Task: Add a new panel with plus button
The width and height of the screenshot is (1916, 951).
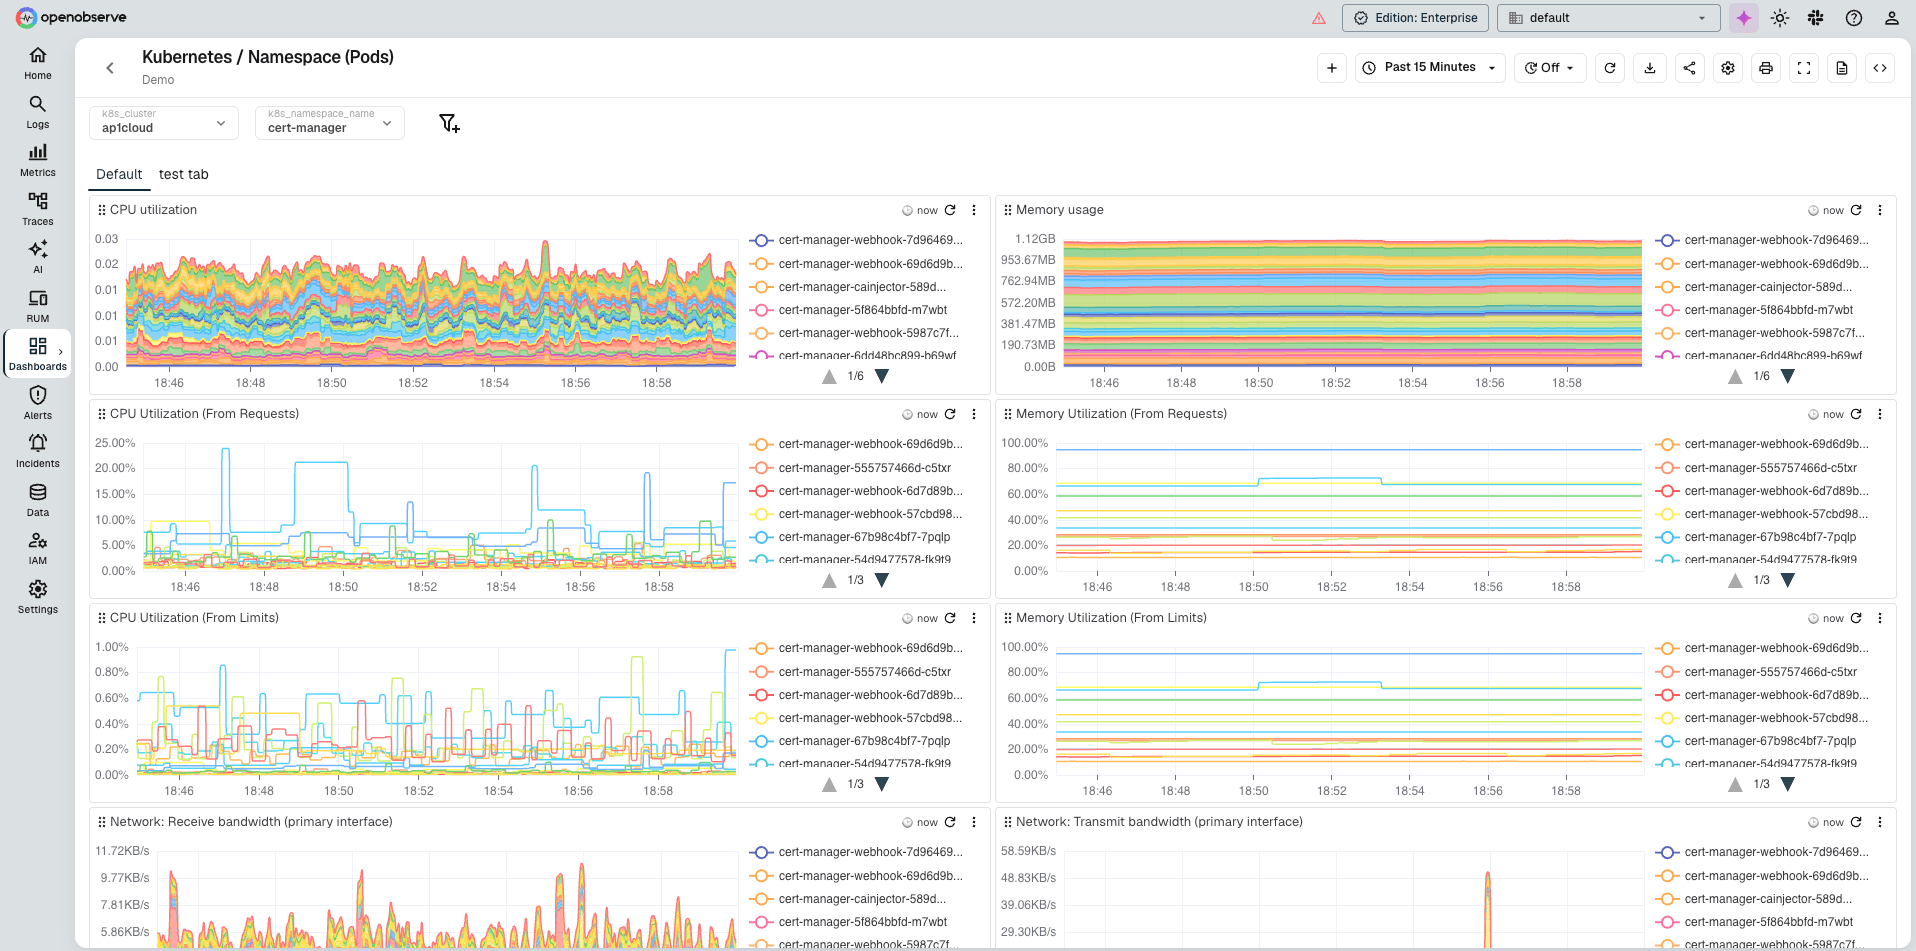Action: (1332, 68)
